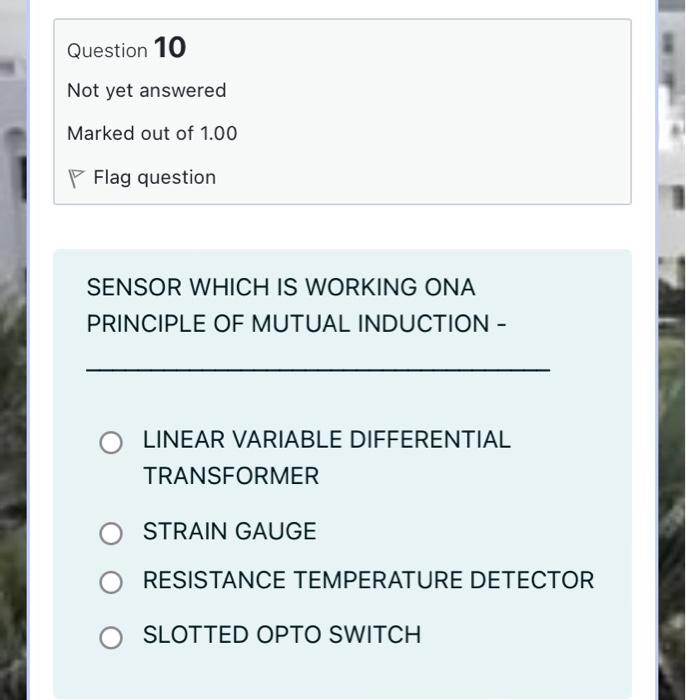Pick the Resistance Temperature Detector radio button
The height and width of the screenshot is (700, 686).
111,582
